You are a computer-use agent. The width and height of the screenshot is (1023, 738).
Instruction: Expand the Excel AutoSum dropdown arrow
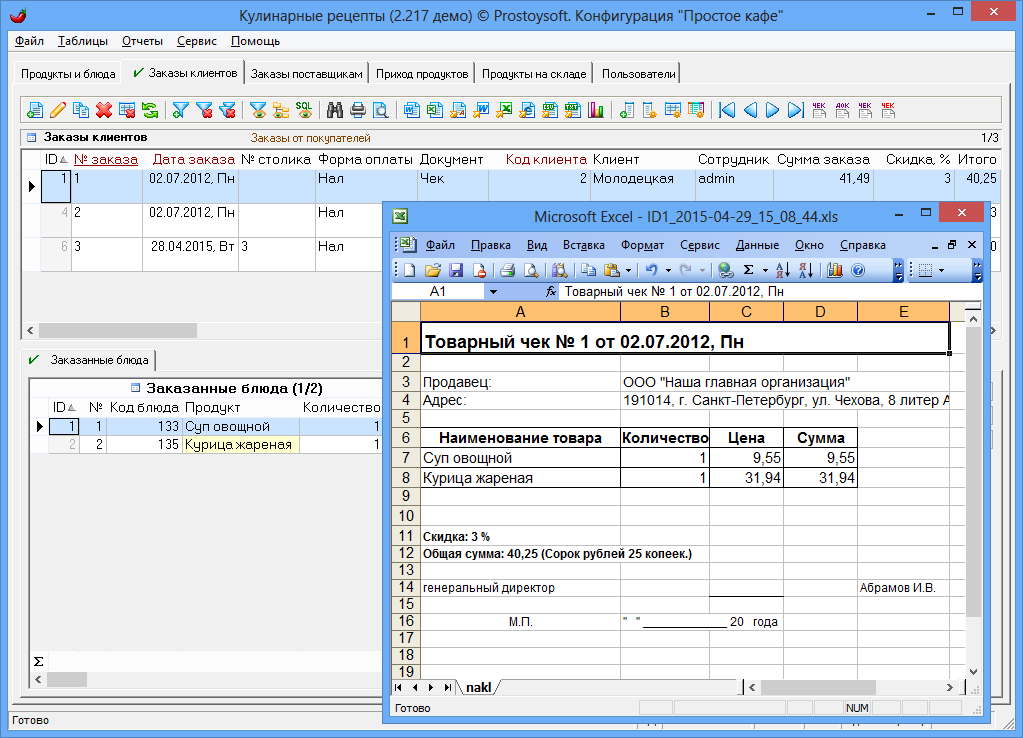click(765, 270)
